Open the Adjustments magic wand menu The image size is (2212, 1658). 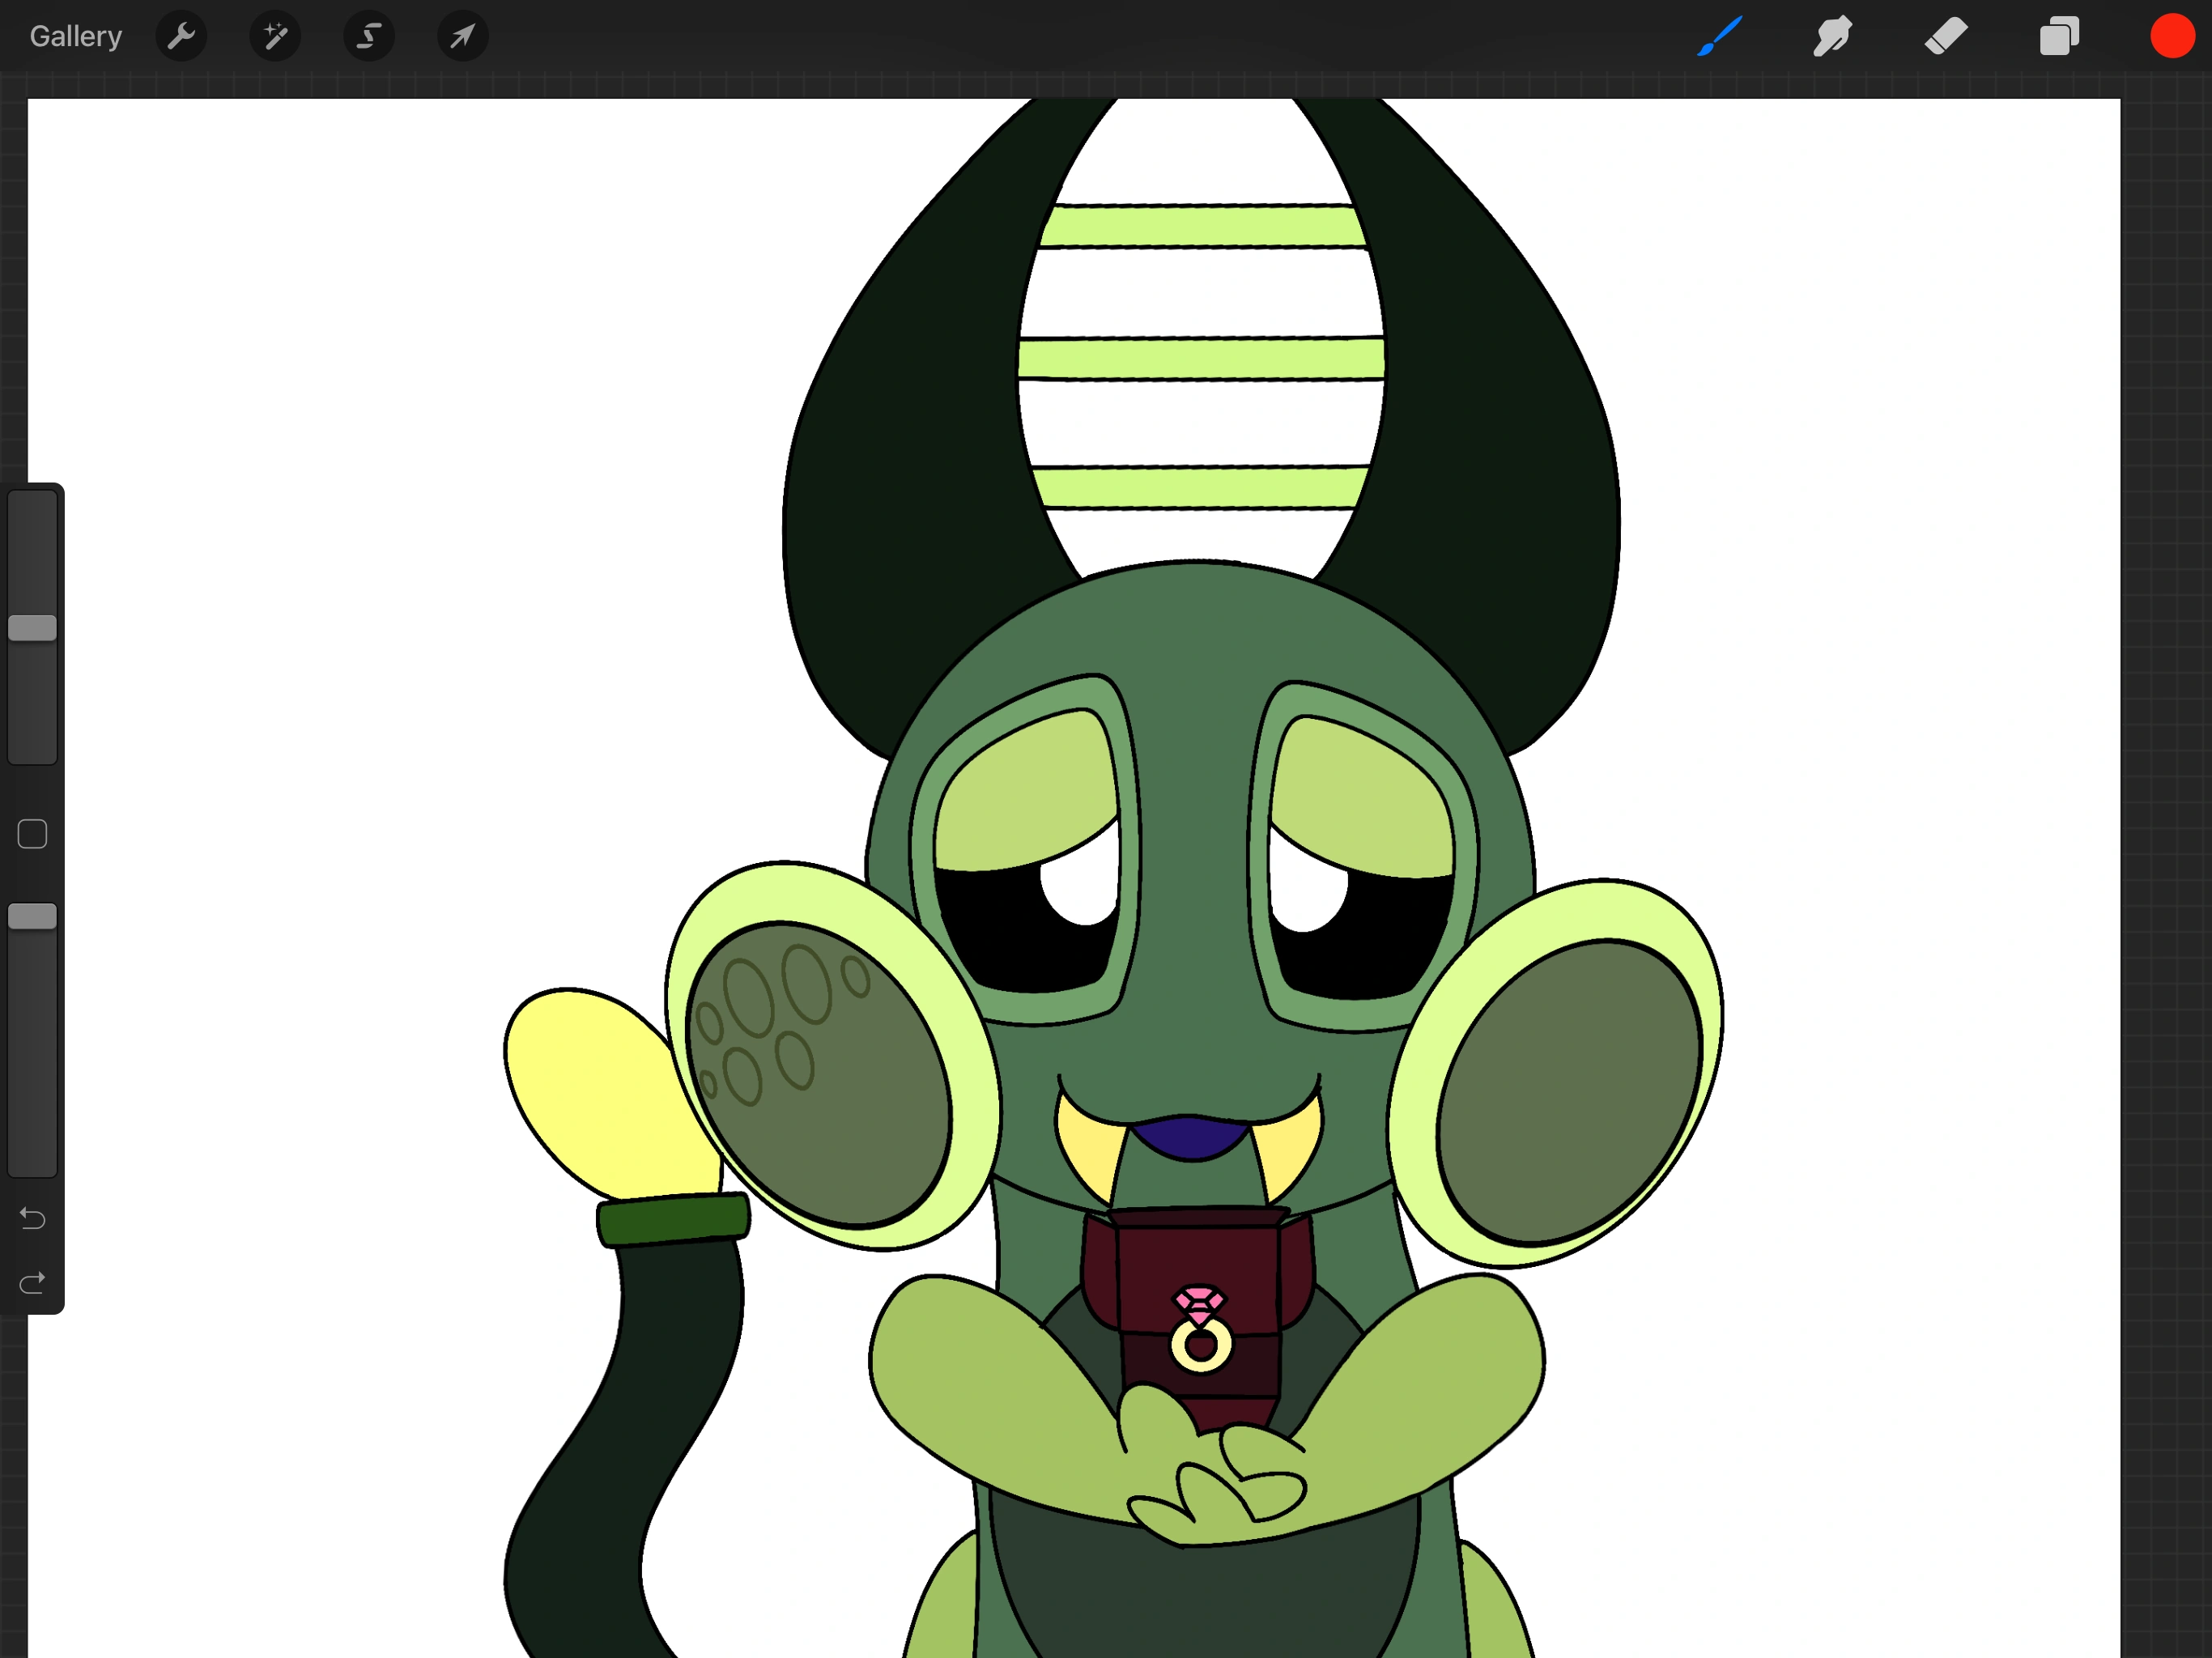click(x=274, y=36)
